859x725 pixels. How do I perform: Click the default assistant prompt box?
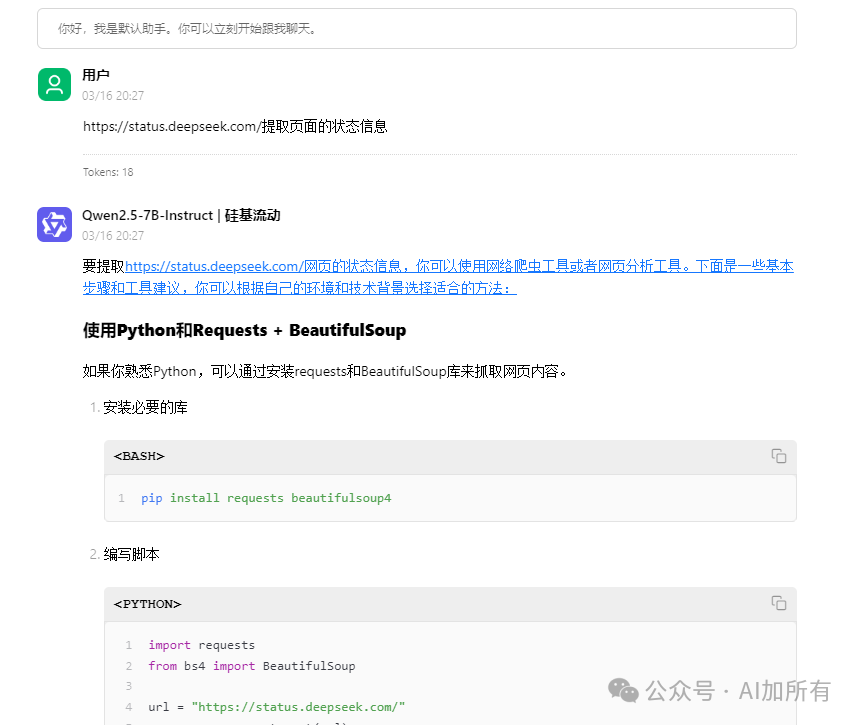pyautogui.click(x=417, y=28)
